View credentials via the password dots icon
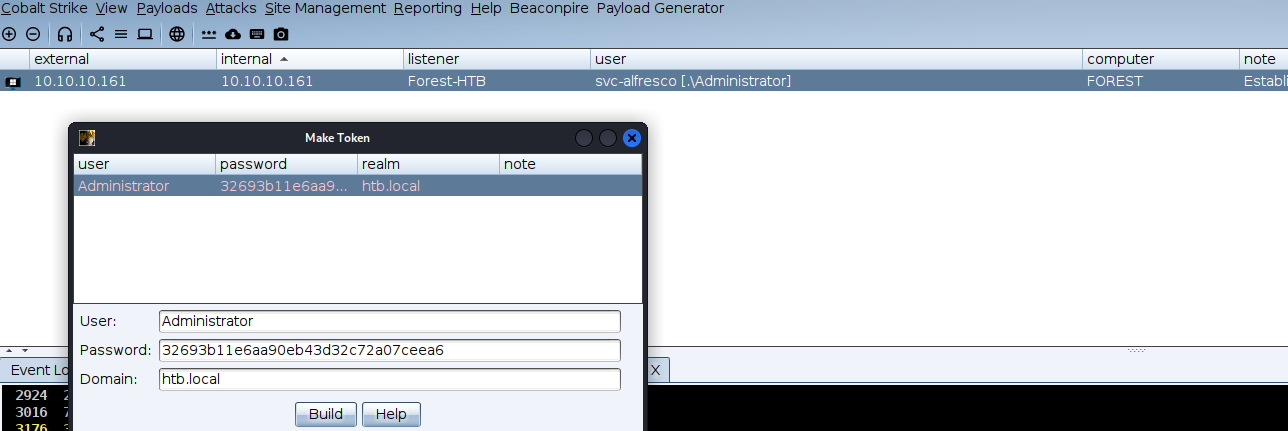The image size is (1288, 431). (x=209, y=34)
